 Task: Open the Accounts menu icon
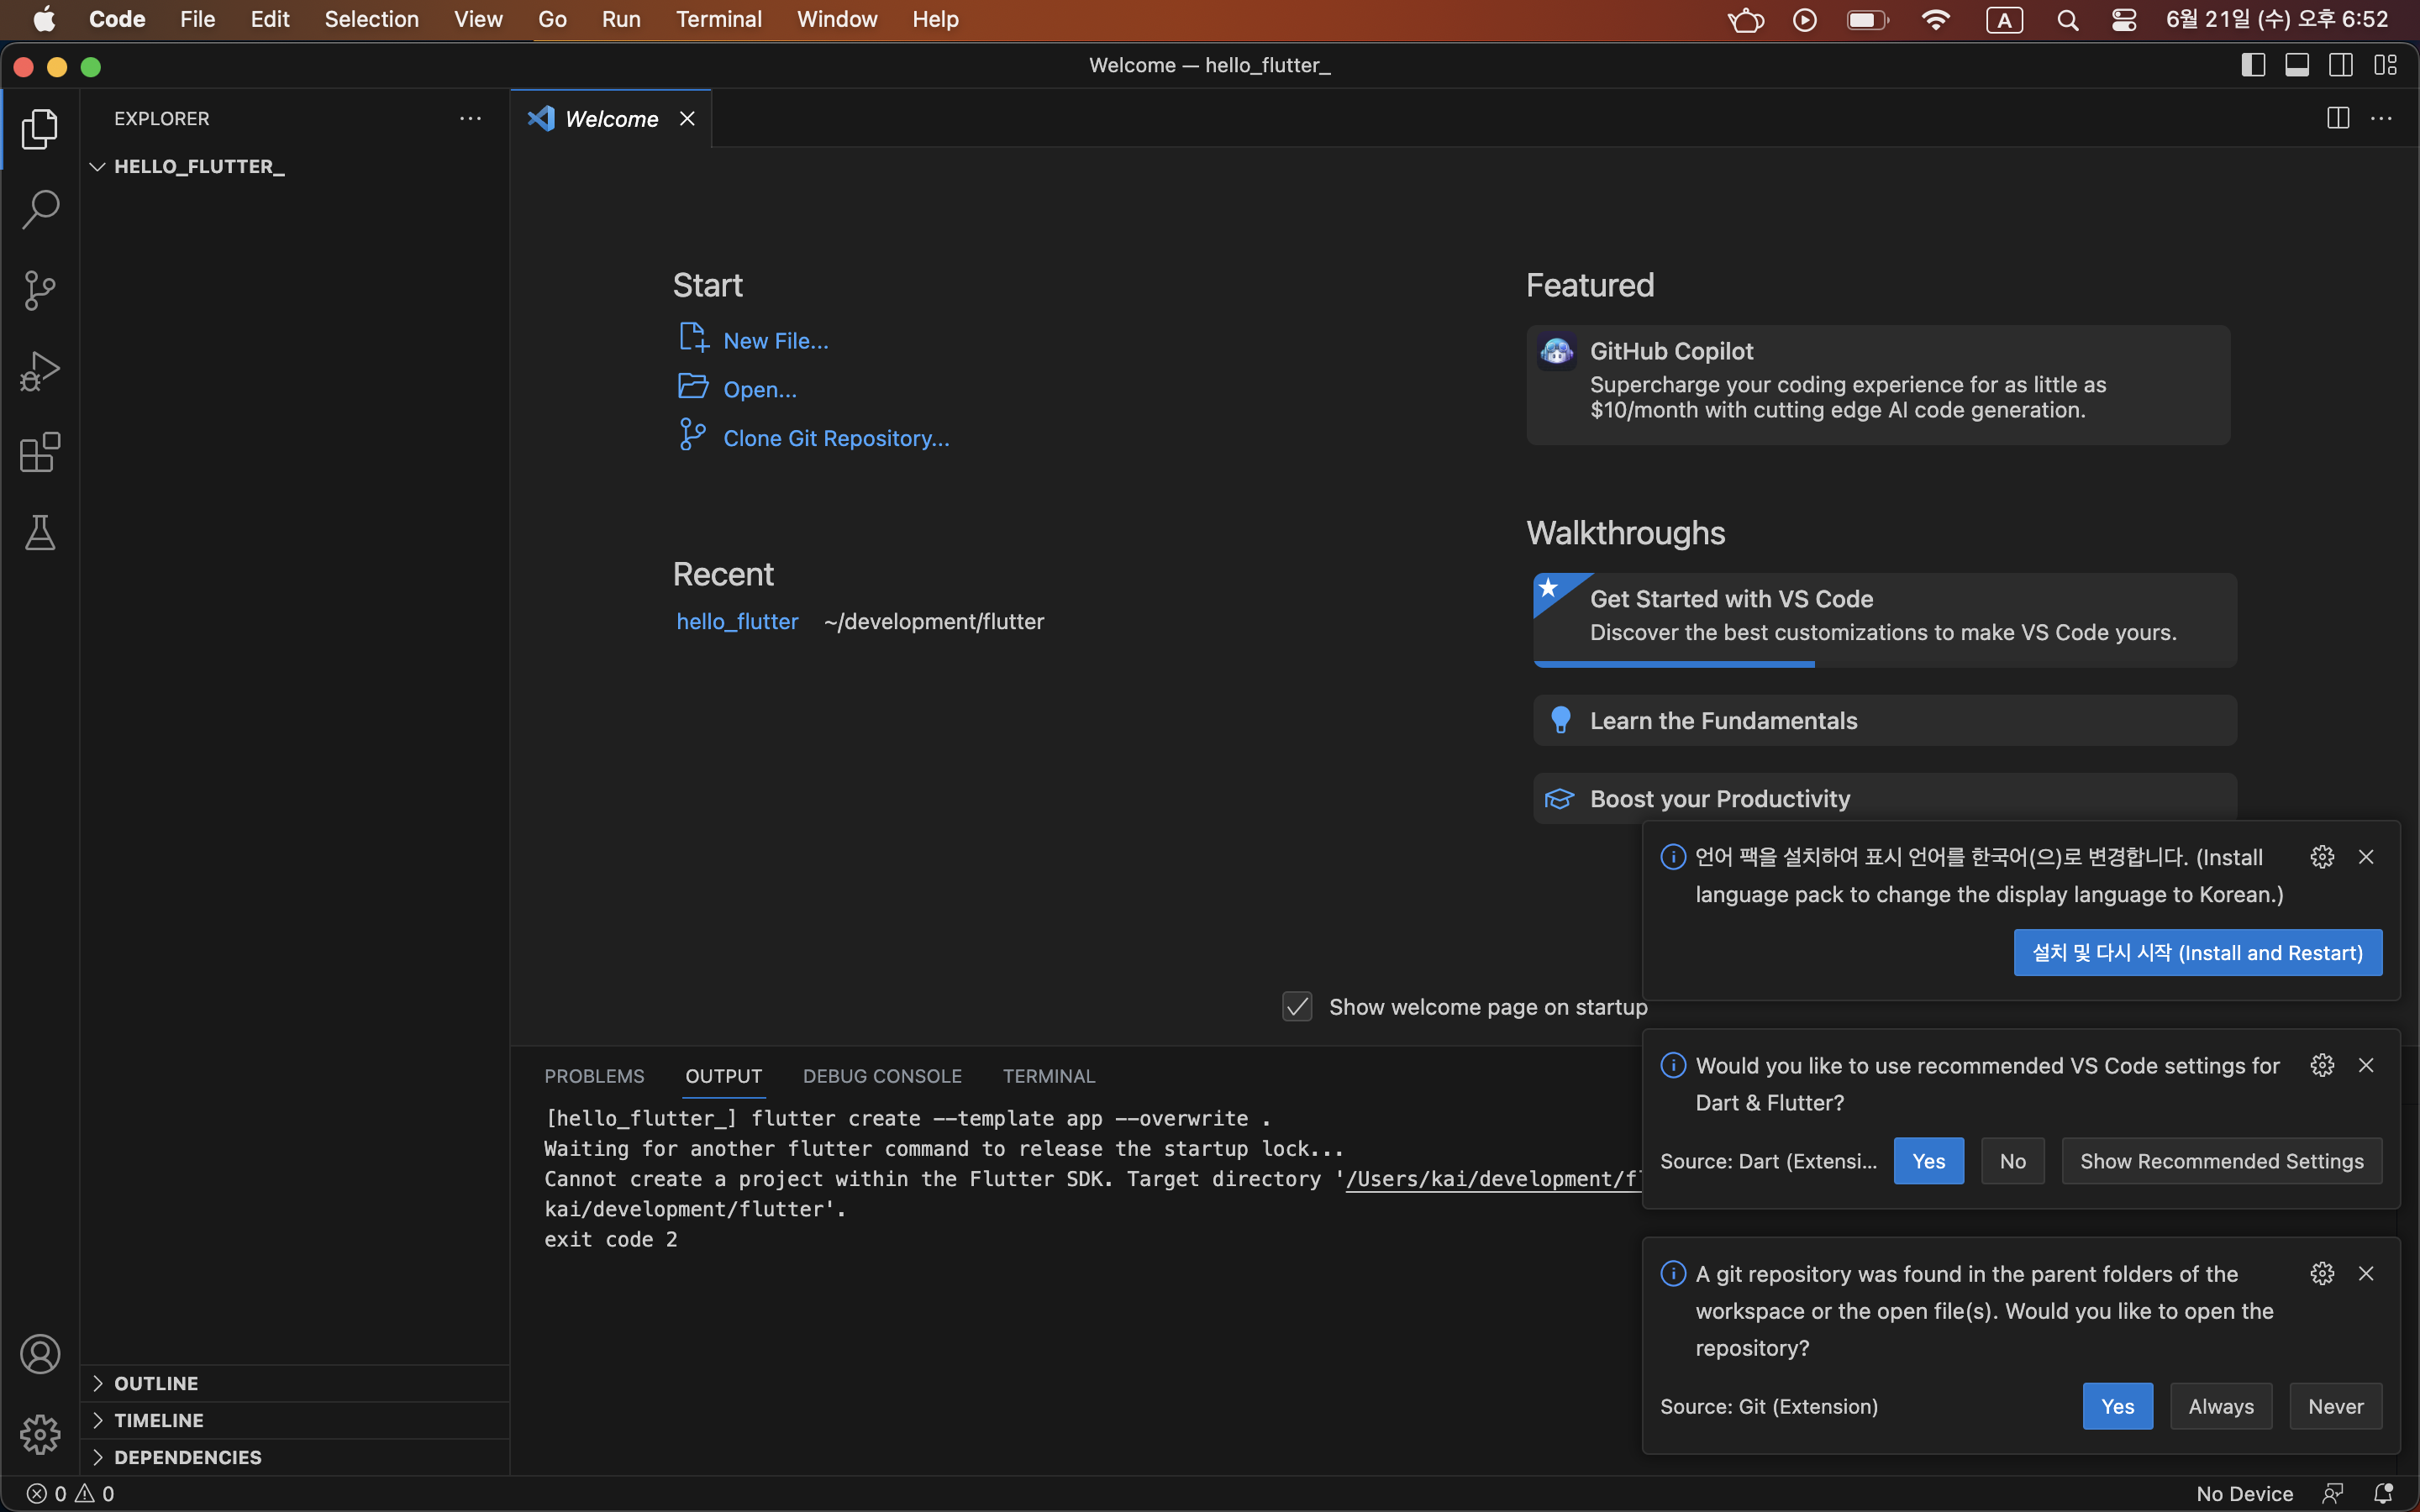(x=40, y=1354)
